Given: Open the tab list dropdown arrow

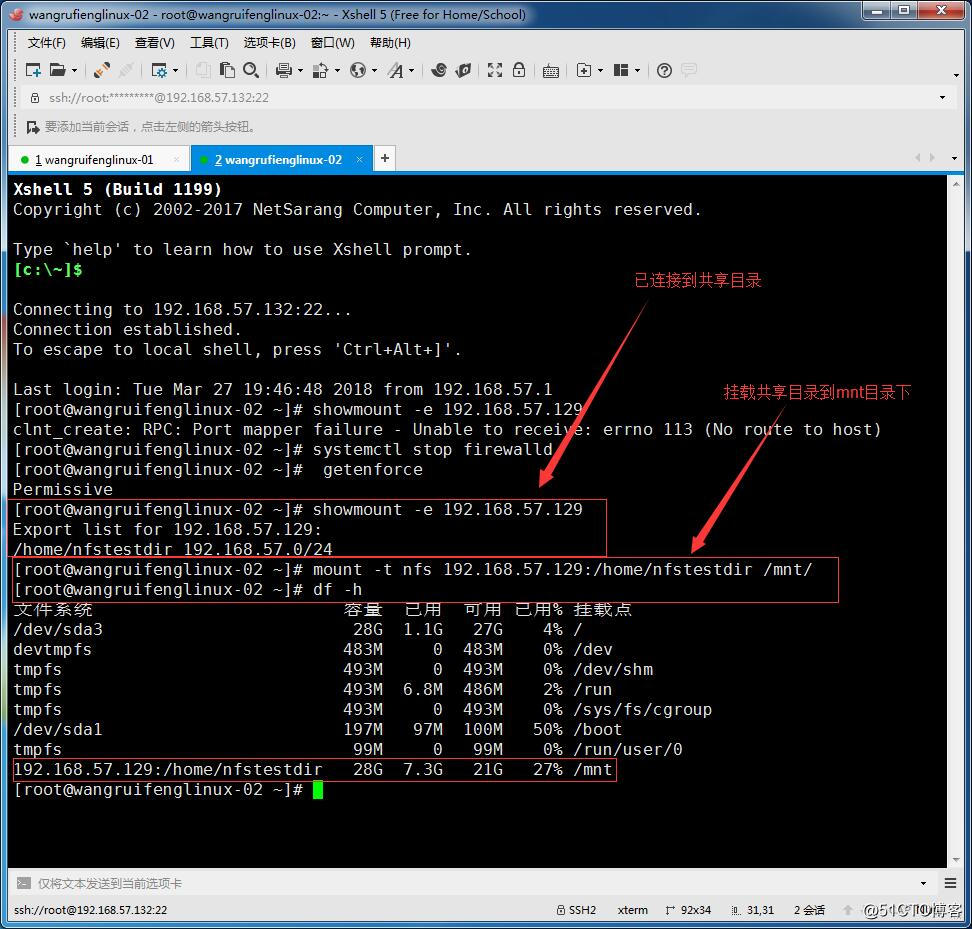Looking at the screenshot, I should (x=954, y=158).
